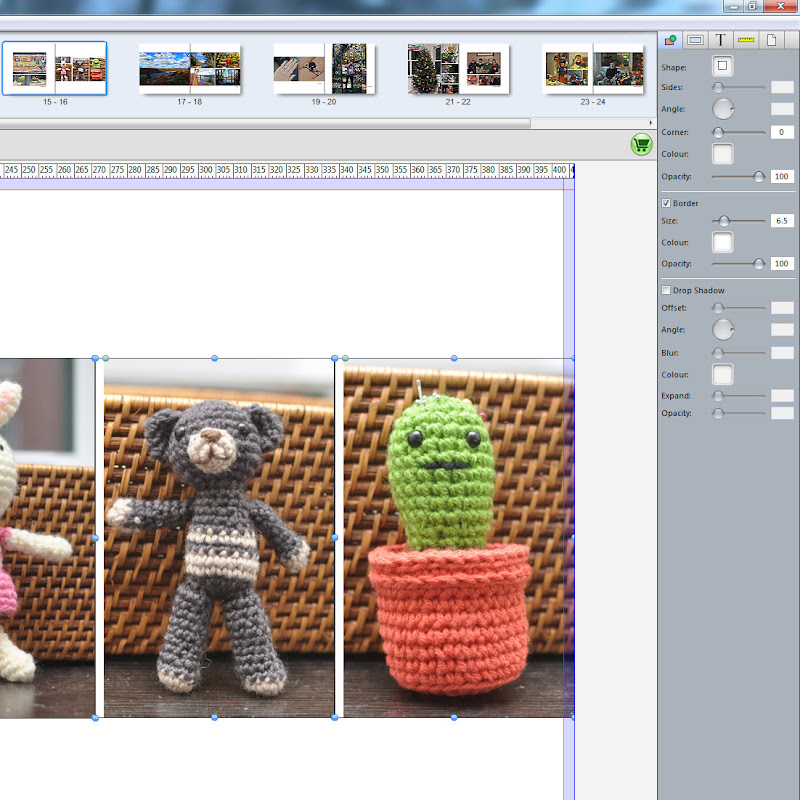Open the page document tab icon

pos(771,40)
